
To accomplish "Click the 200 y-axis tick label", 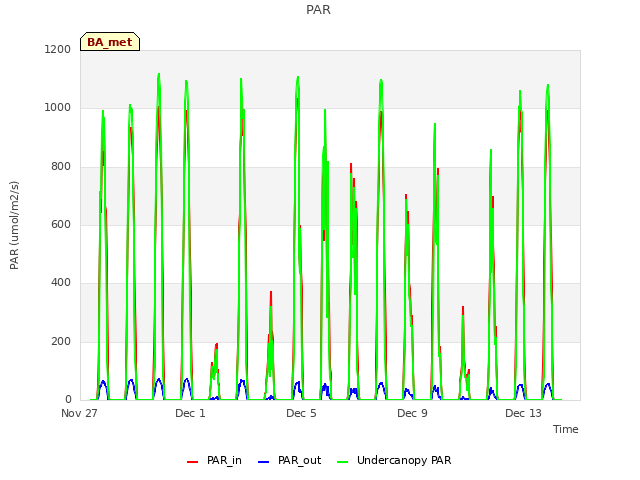I will tap(61, 341).
